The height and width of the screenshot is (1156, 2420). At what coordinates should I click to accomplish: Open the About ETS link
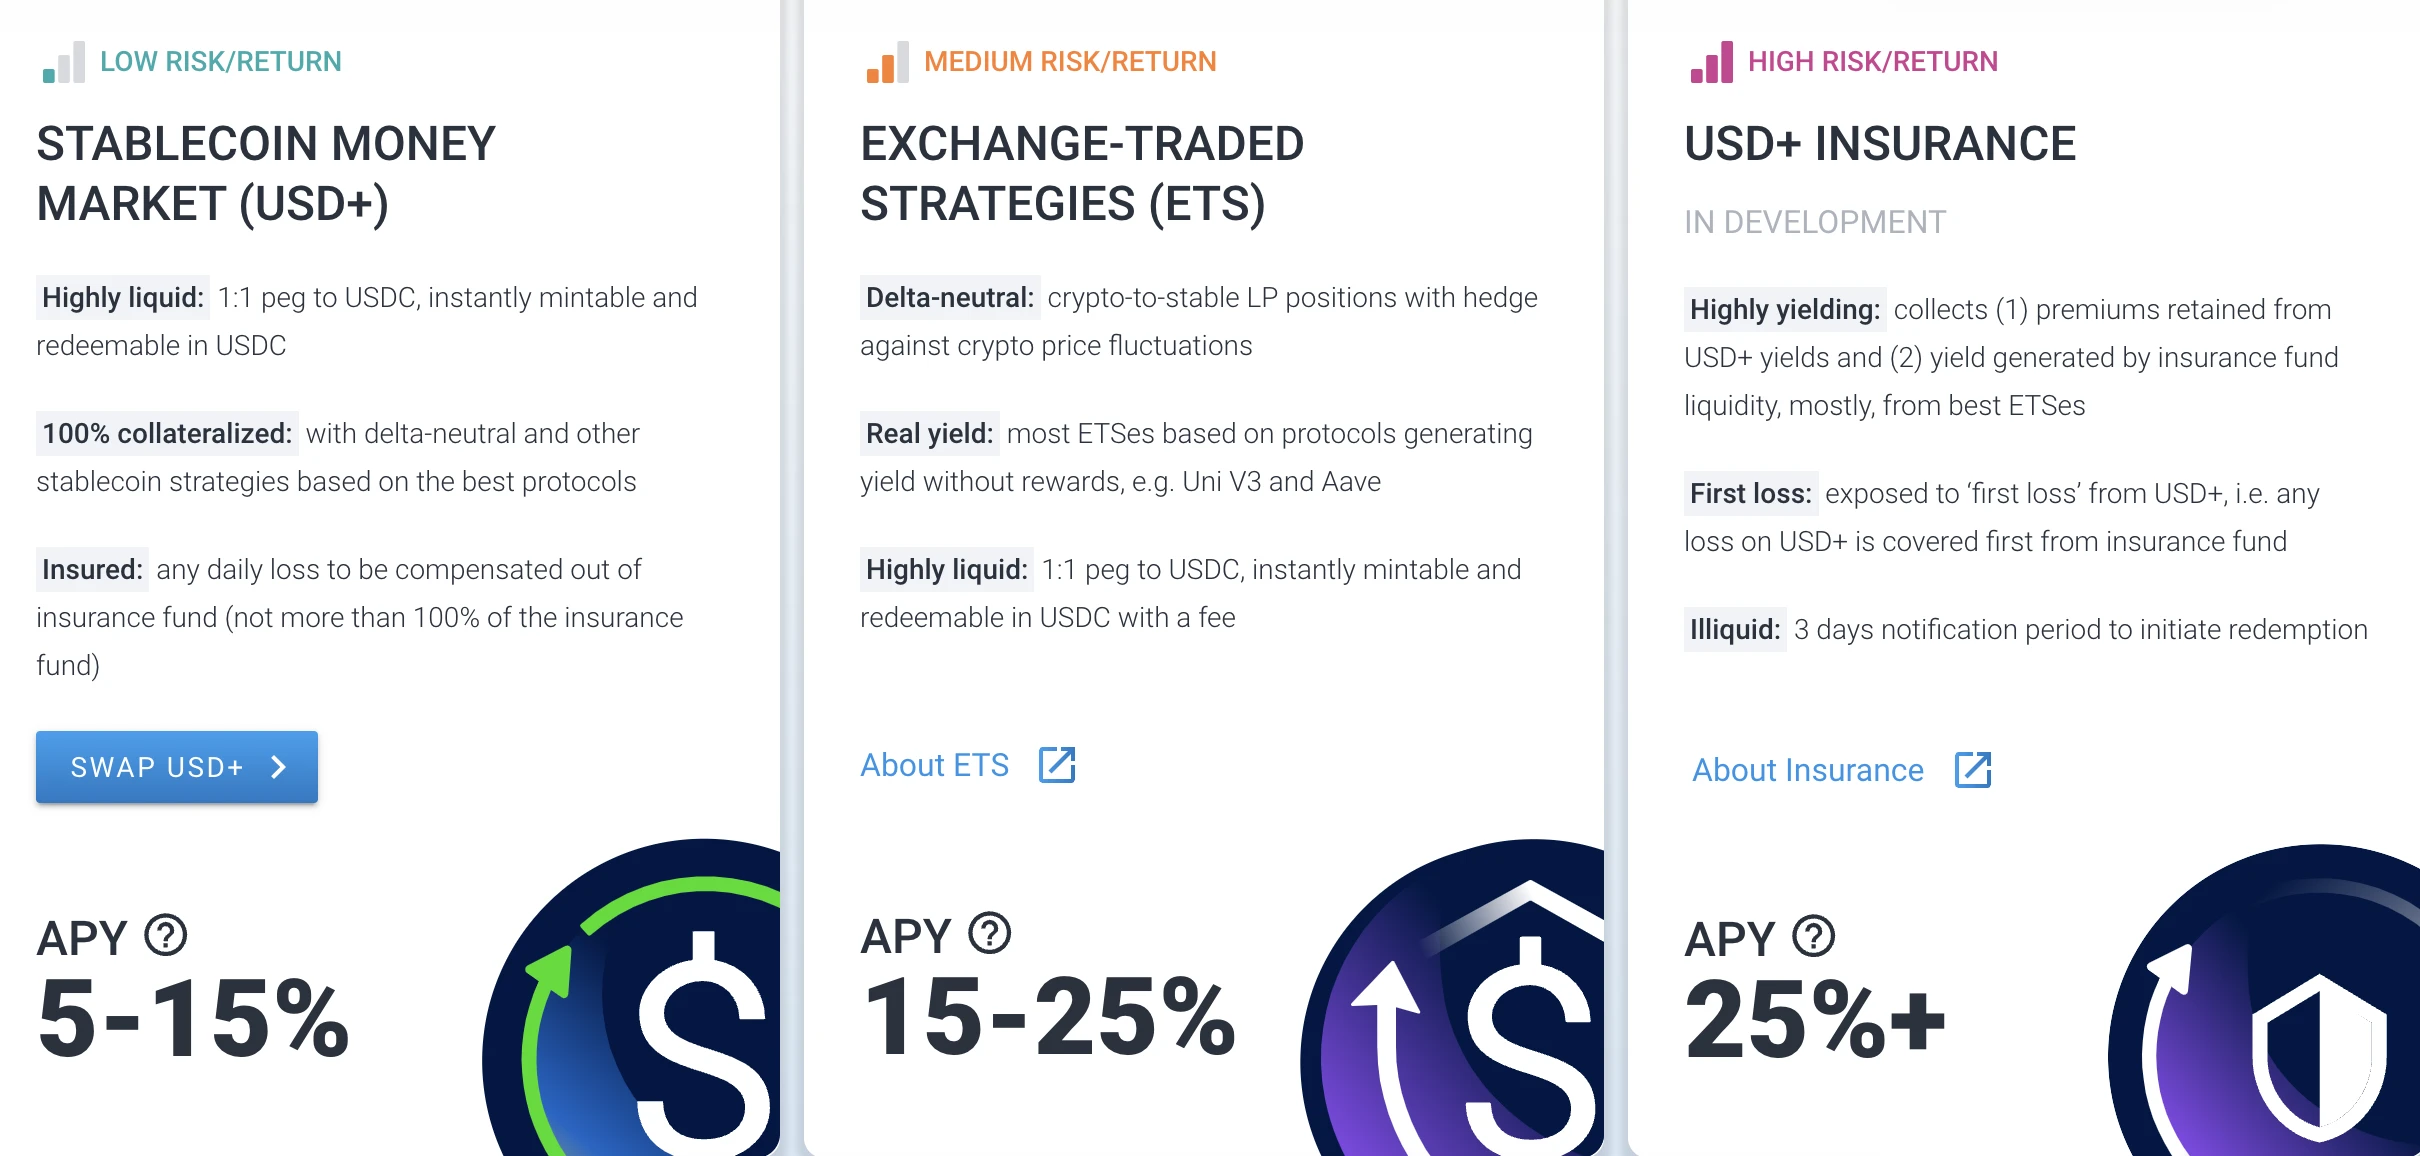pos(935,765)
